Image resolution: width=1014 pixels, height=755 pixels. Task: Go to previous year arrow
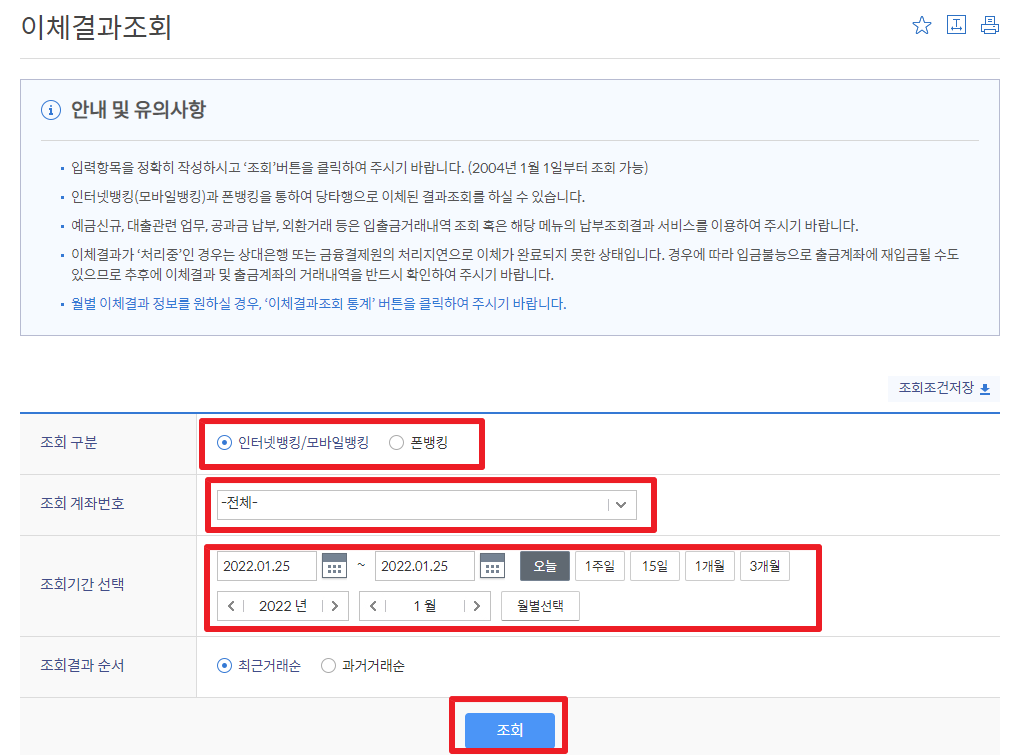(x=231, y=606)
